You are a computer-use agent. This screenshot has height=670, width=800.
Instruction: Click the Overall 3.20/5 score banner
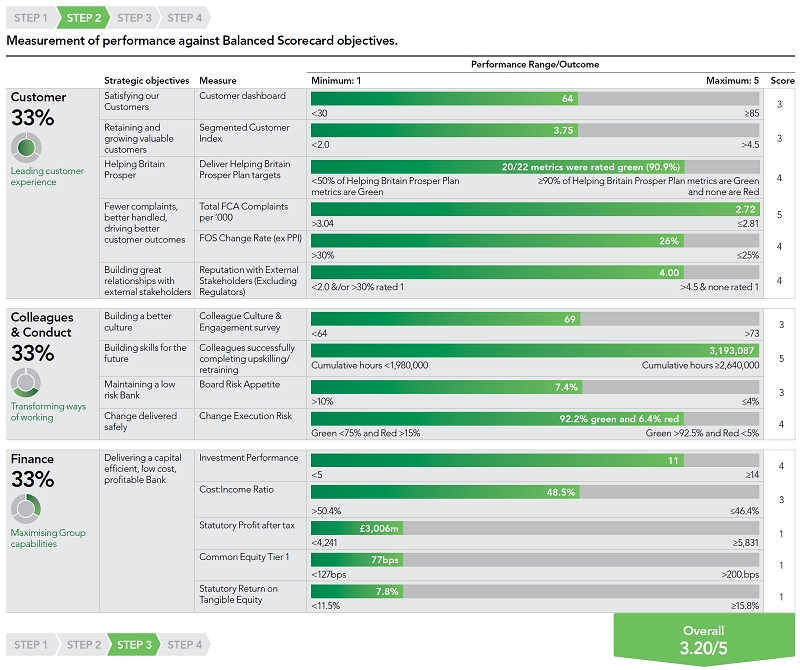(x=704, y=640)
